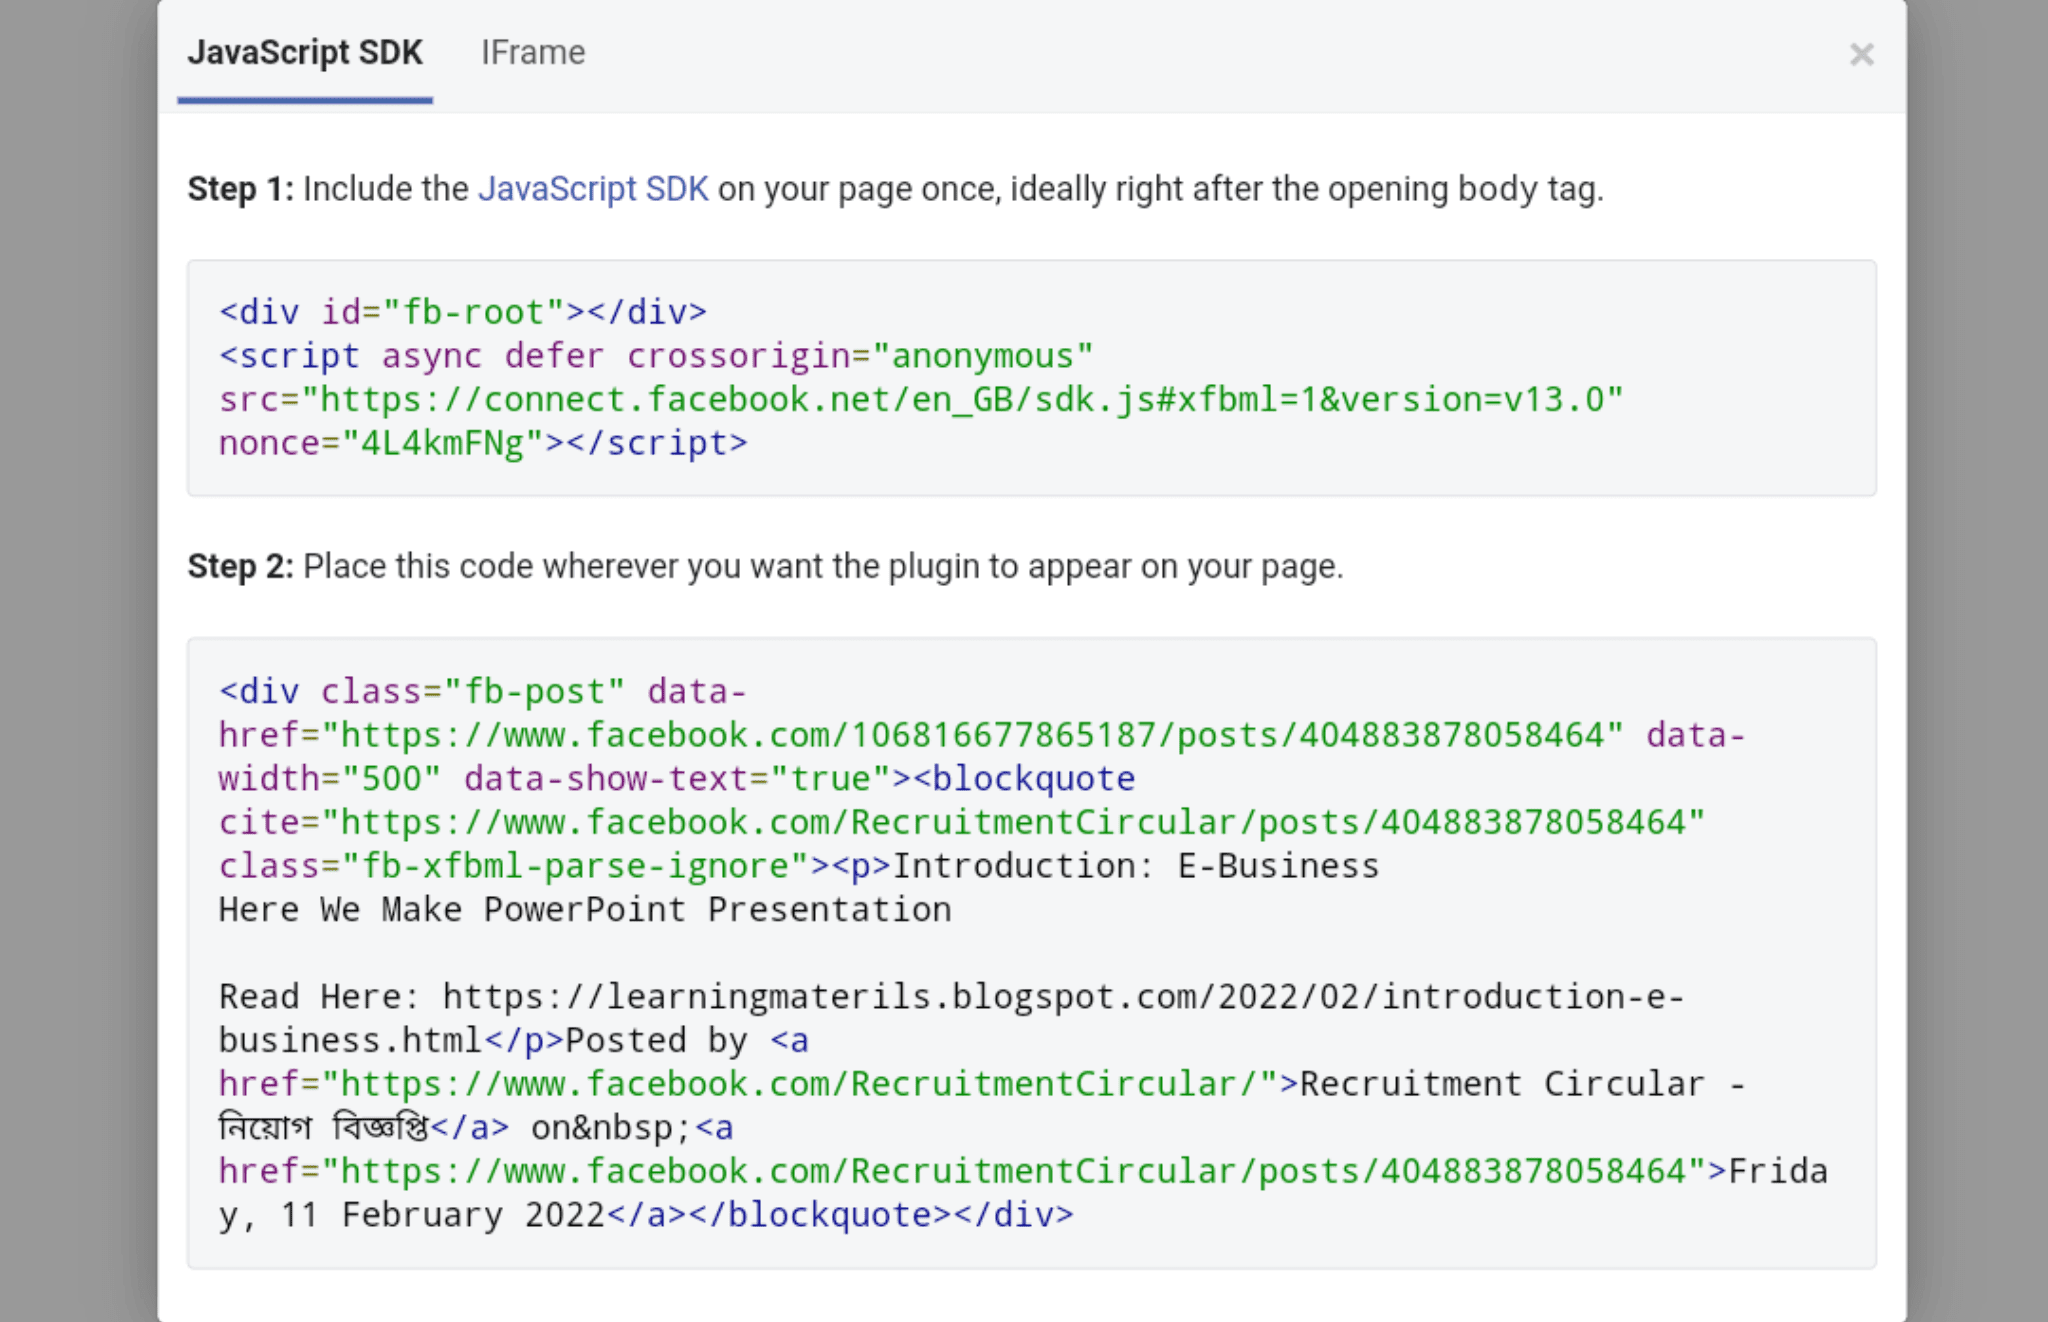Click the nonce attribute code line
This screenshot has width=2048, height=1322.
click(482, 443)
